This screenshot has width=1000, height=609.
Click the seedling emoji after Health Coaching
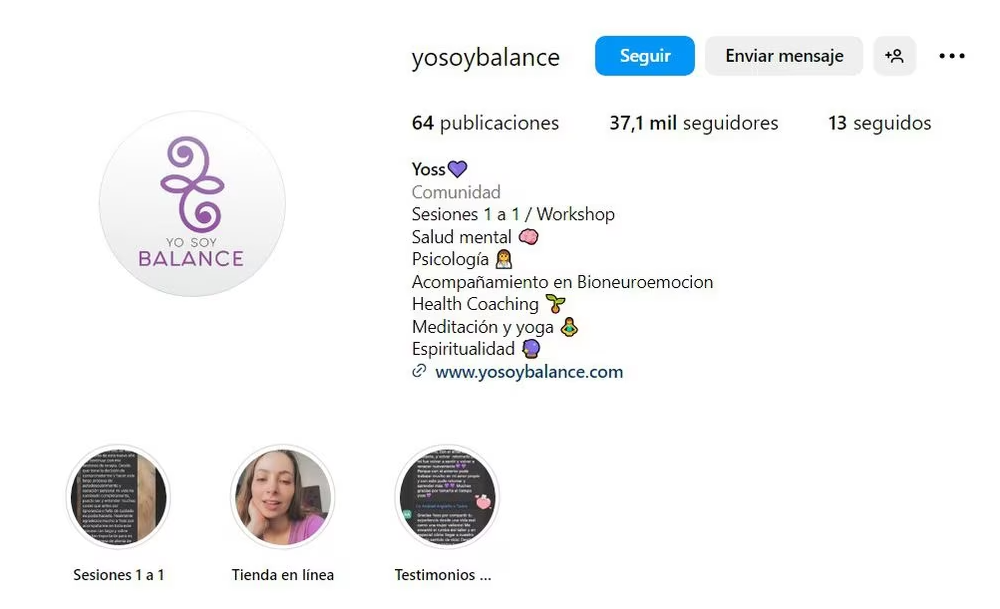point(555,304)
